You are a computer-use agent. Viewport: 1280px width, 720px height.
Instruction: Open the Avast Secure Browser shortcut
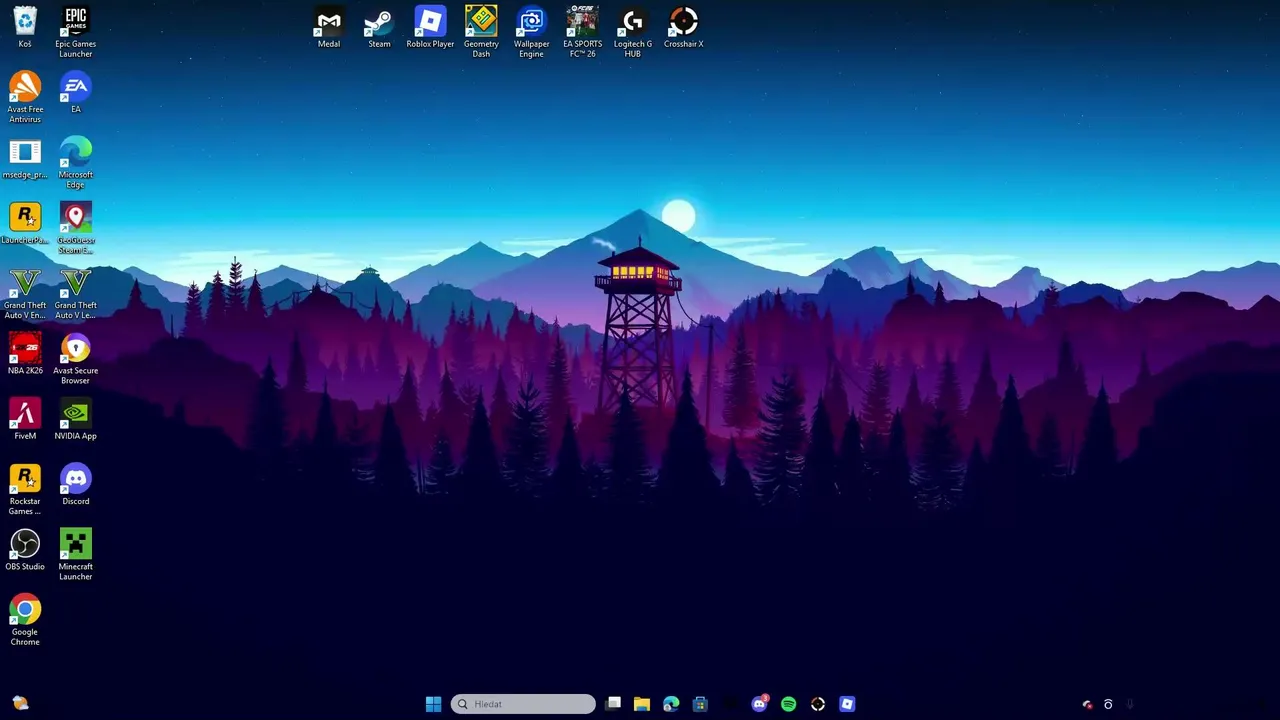(x=75, y=359)
